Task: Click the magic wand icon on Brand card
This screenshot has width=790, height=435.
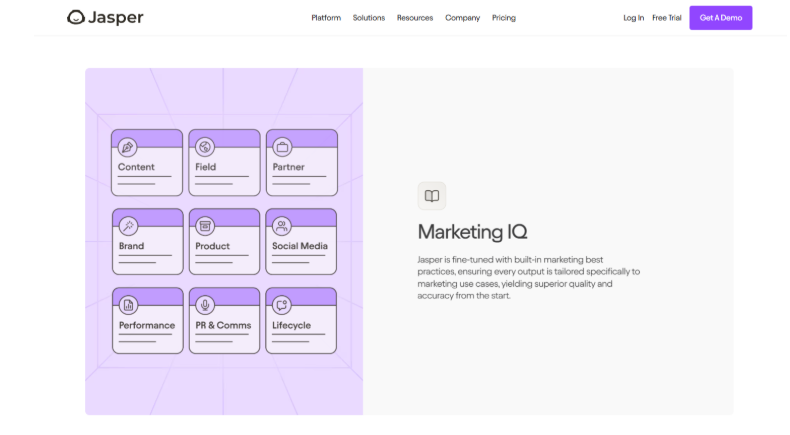Action: pos(128,226)
